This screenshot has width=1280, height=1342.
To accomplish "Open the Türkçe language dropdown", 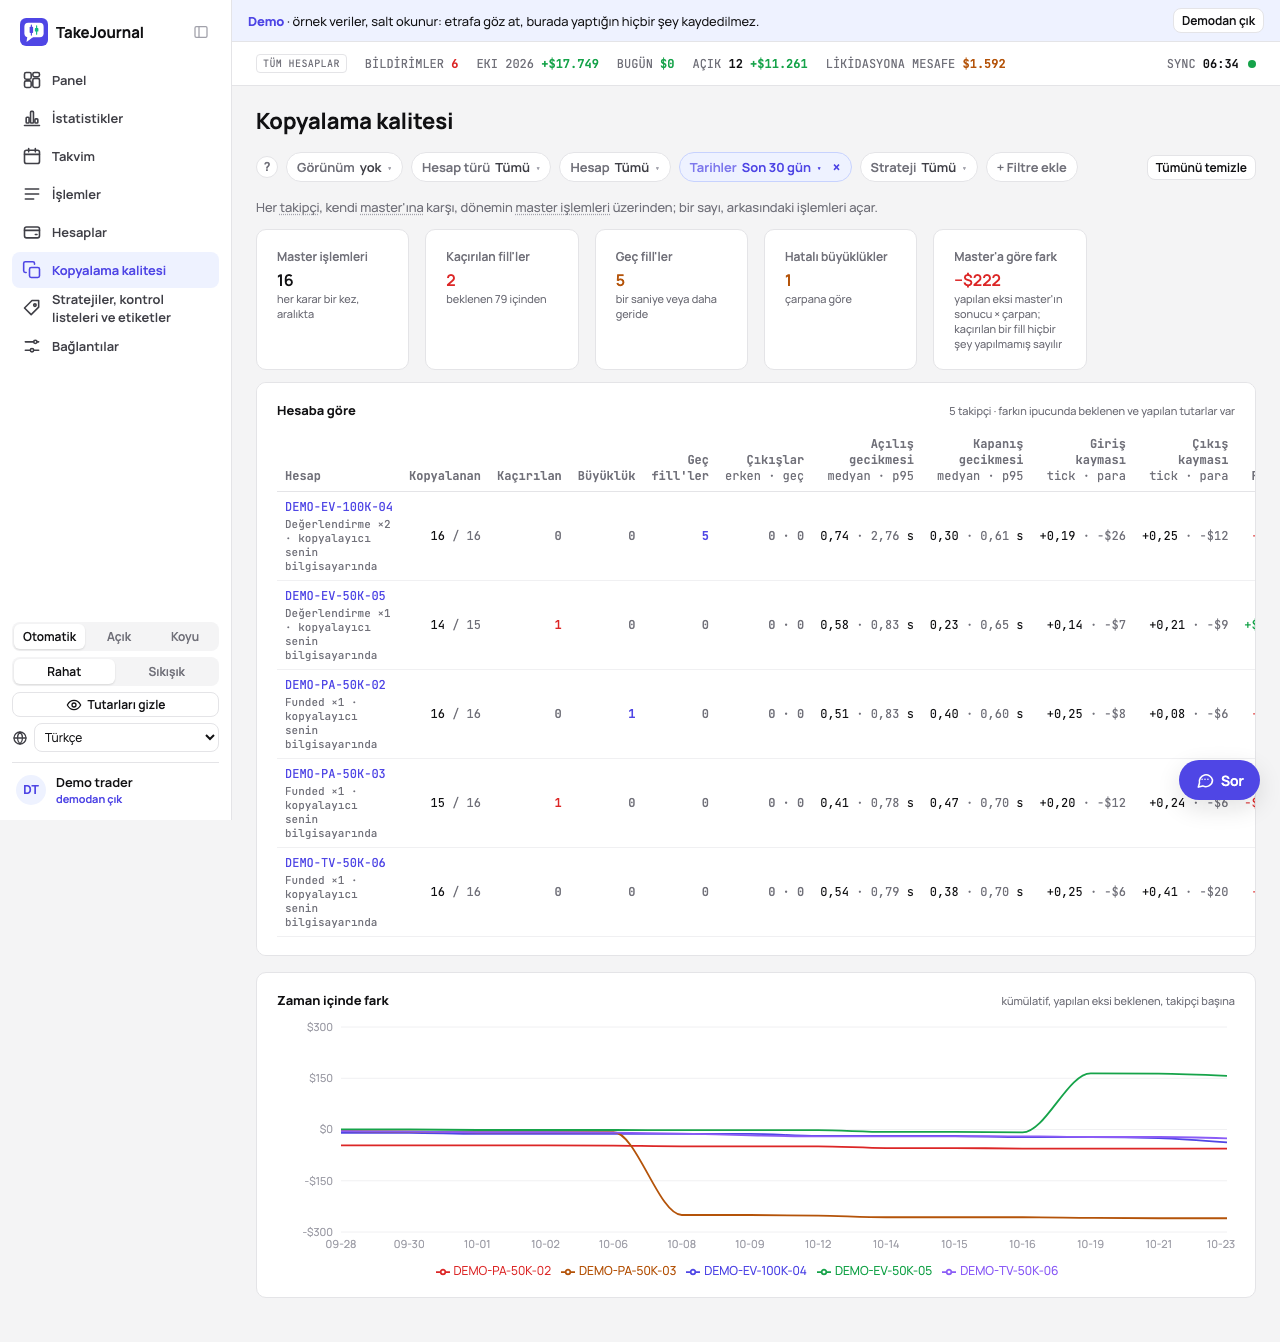I will coord(126,738).
